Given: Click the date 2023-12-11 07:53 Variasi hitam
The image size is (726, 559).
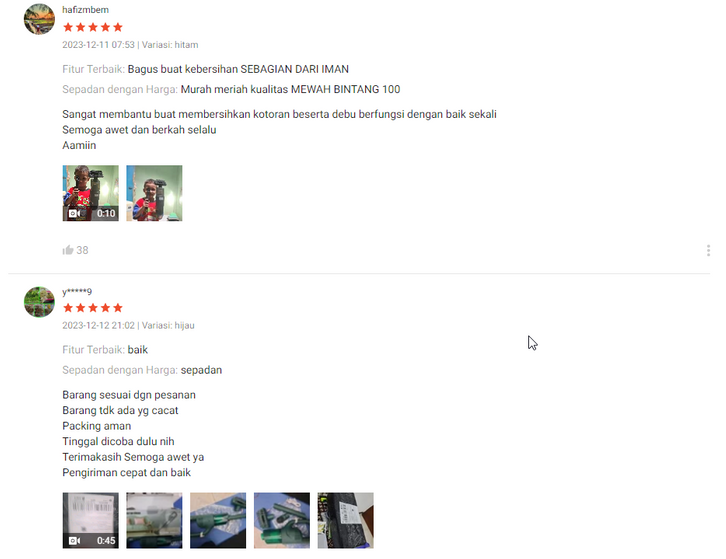Looking at the screenshot, I should tap(130, 45).
